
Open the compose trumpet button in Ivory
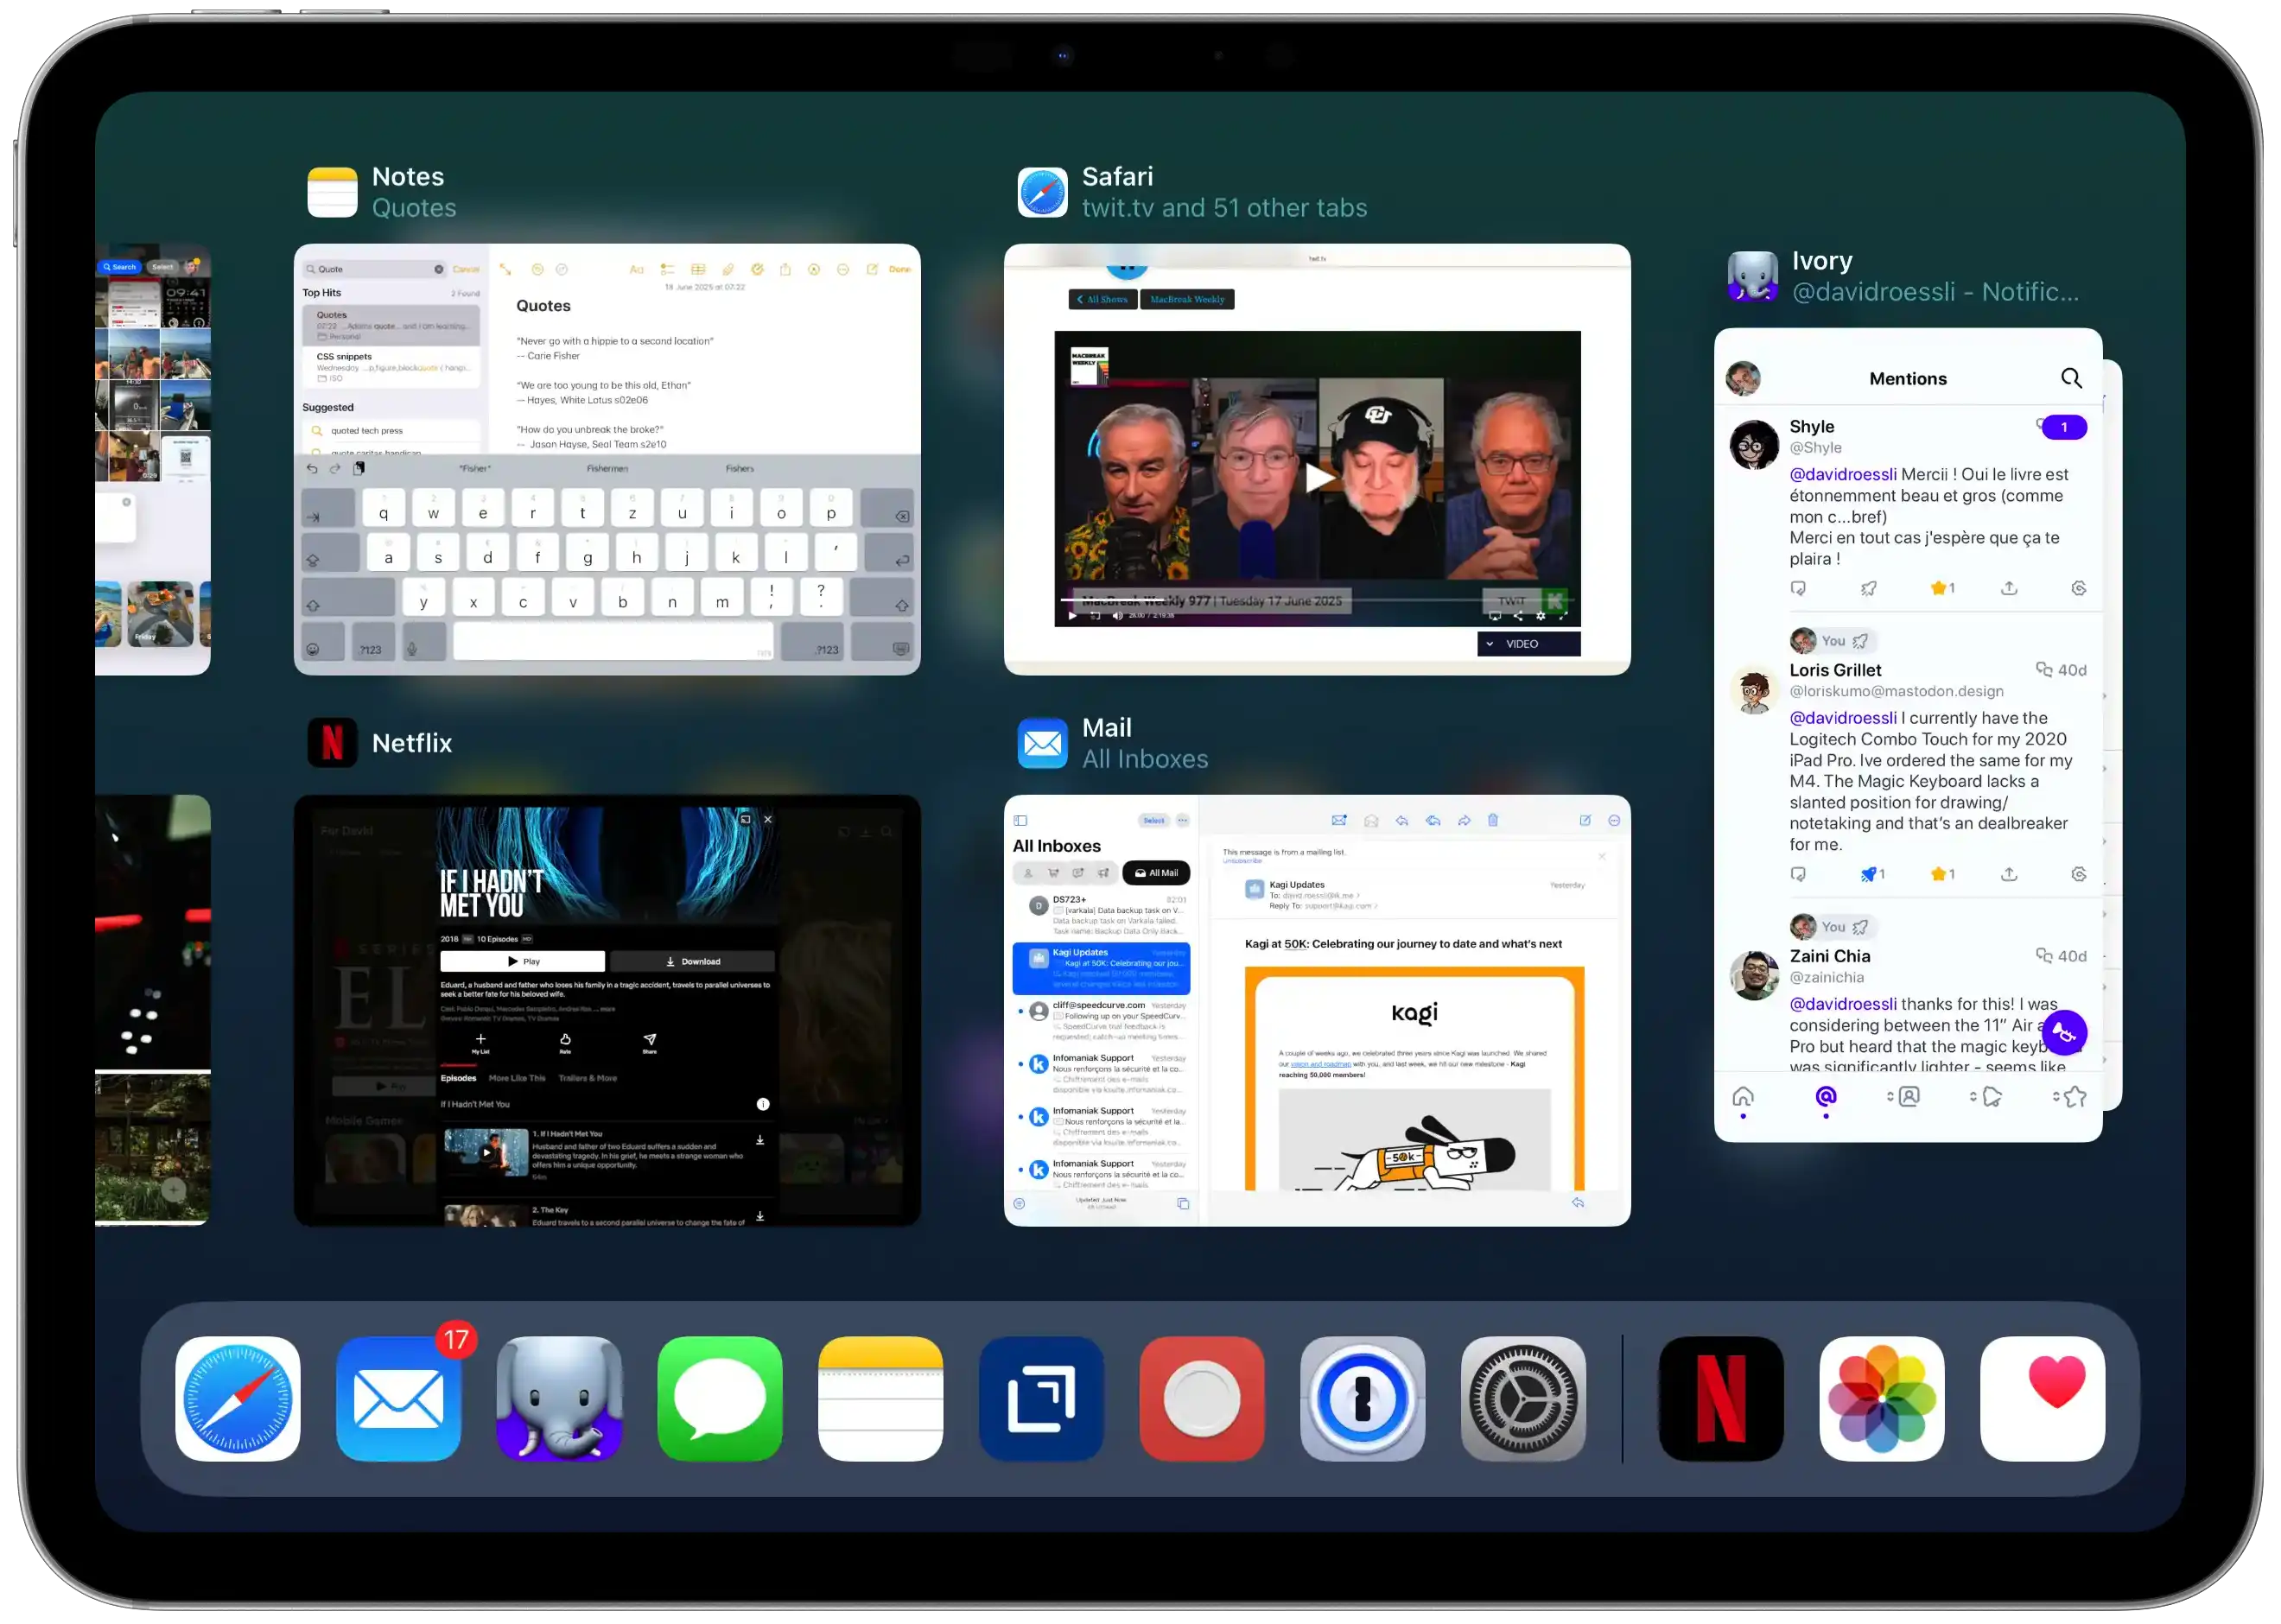(2063, 1033)
